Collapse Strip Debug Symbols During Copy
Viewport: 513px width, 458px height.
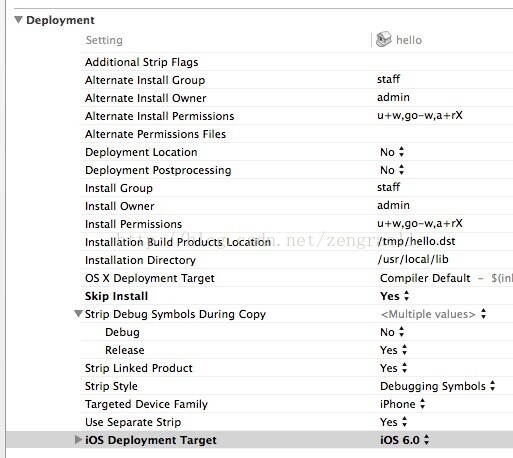(x=78, y=314)
